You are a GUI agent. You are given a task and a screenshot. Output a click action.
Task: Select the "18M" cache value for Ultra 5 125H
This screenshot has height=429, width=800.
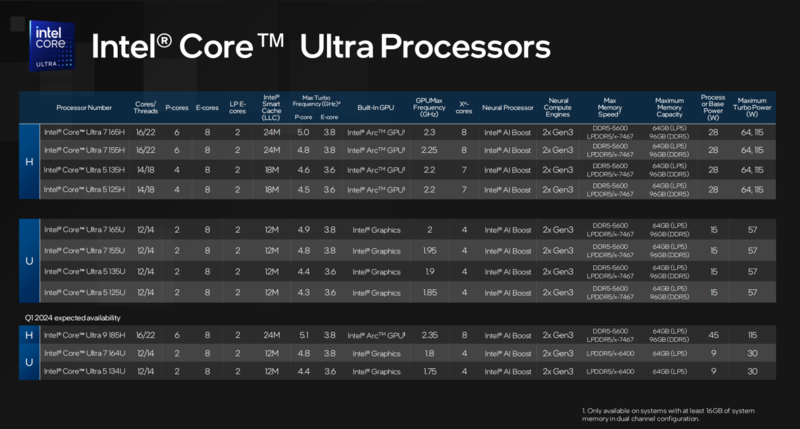271,189
